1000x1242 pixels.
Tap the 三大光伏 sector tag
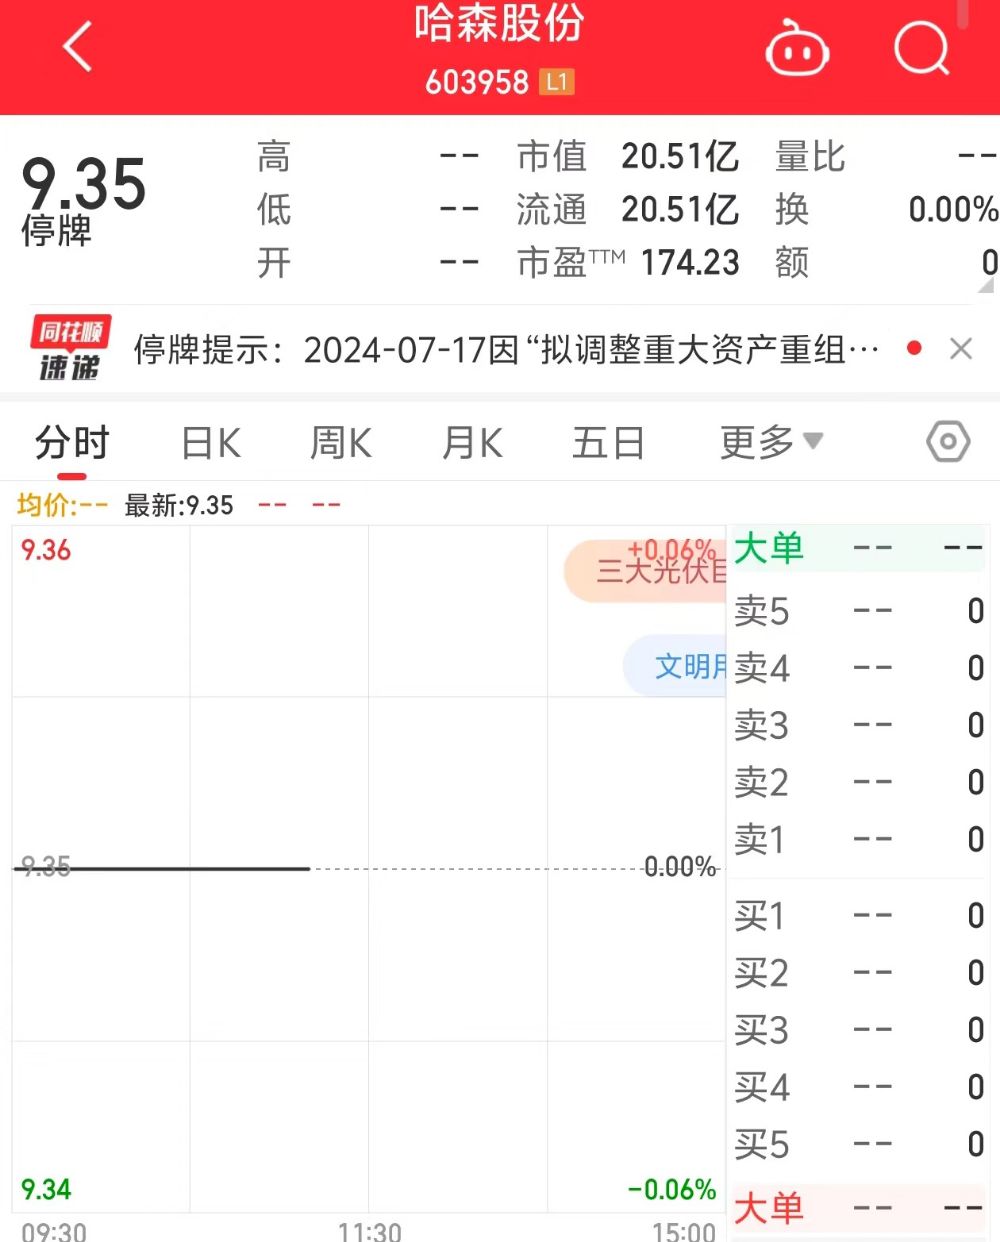click(646, 571)
